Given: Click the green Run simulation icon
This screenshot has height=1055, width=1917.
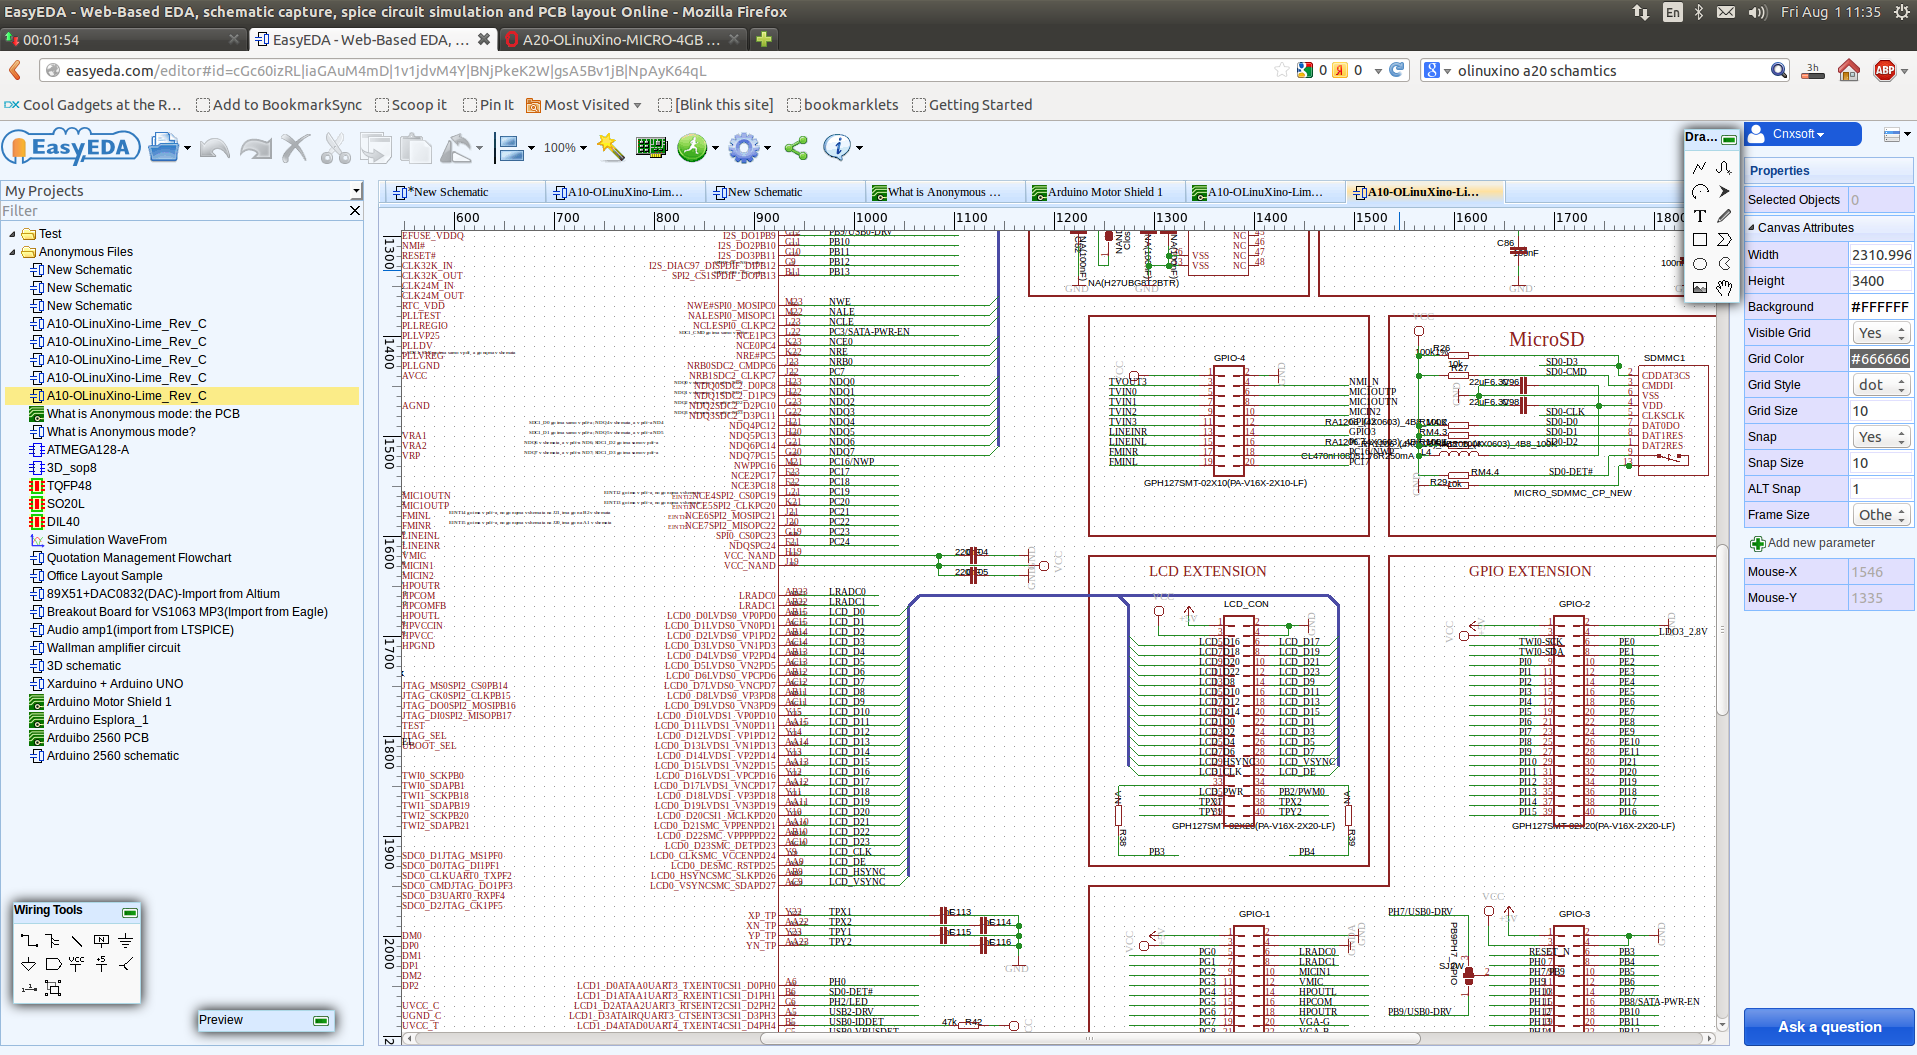Looking at the screenshot, I should pyautogui.click(x=692, y=148).
